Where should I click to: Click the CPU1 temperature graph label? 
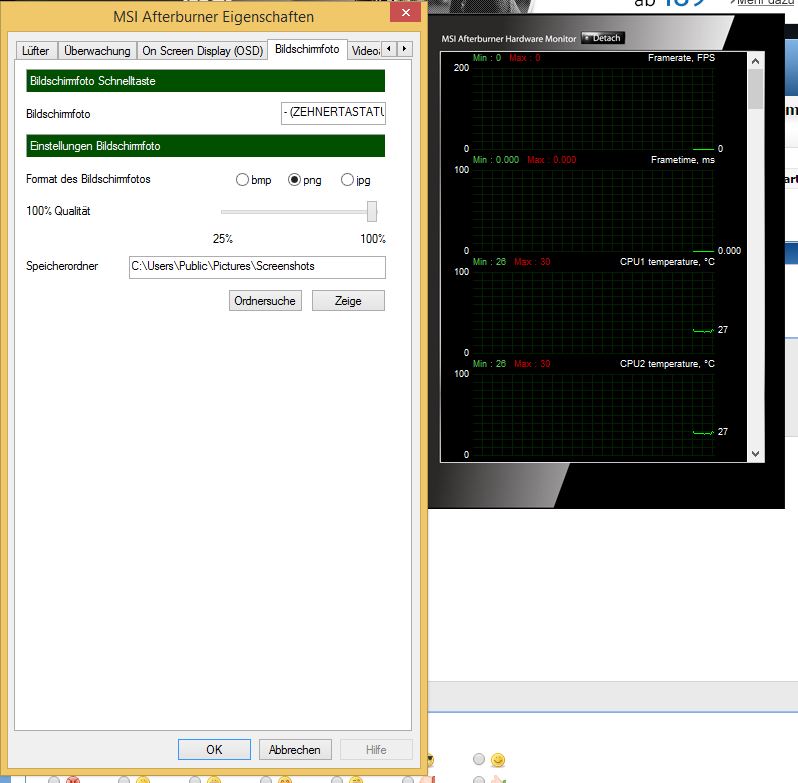coord(667,262)
